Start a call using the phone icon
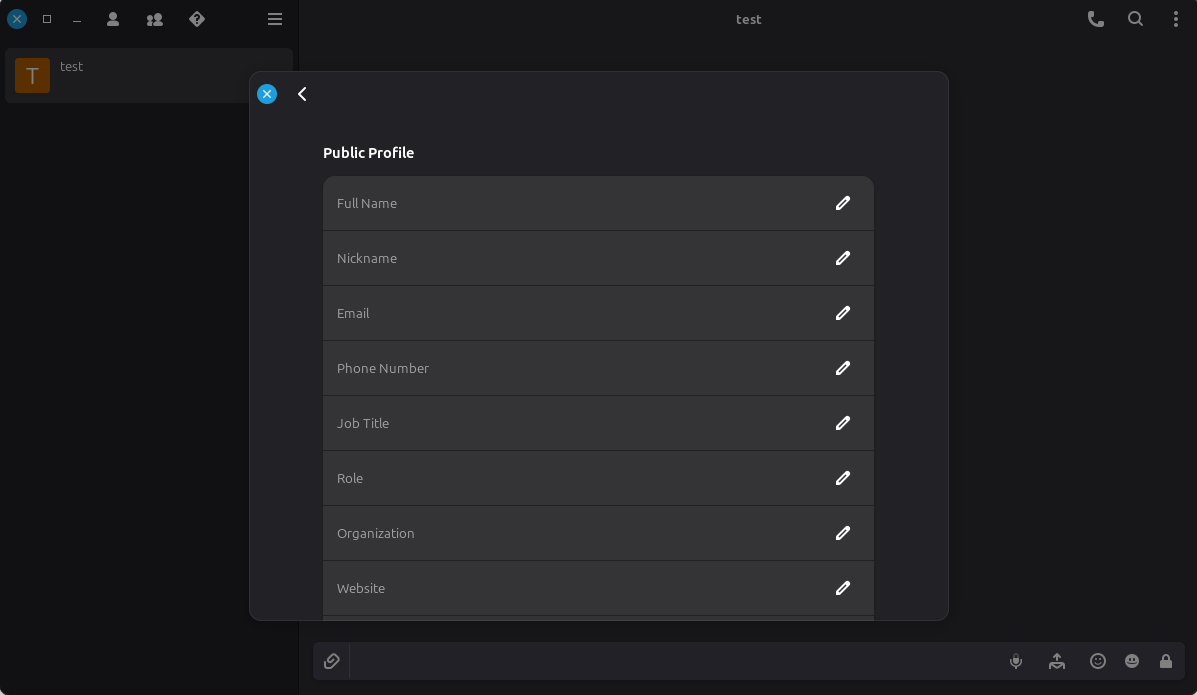 pyautogui.click(x=1096, y=19)
